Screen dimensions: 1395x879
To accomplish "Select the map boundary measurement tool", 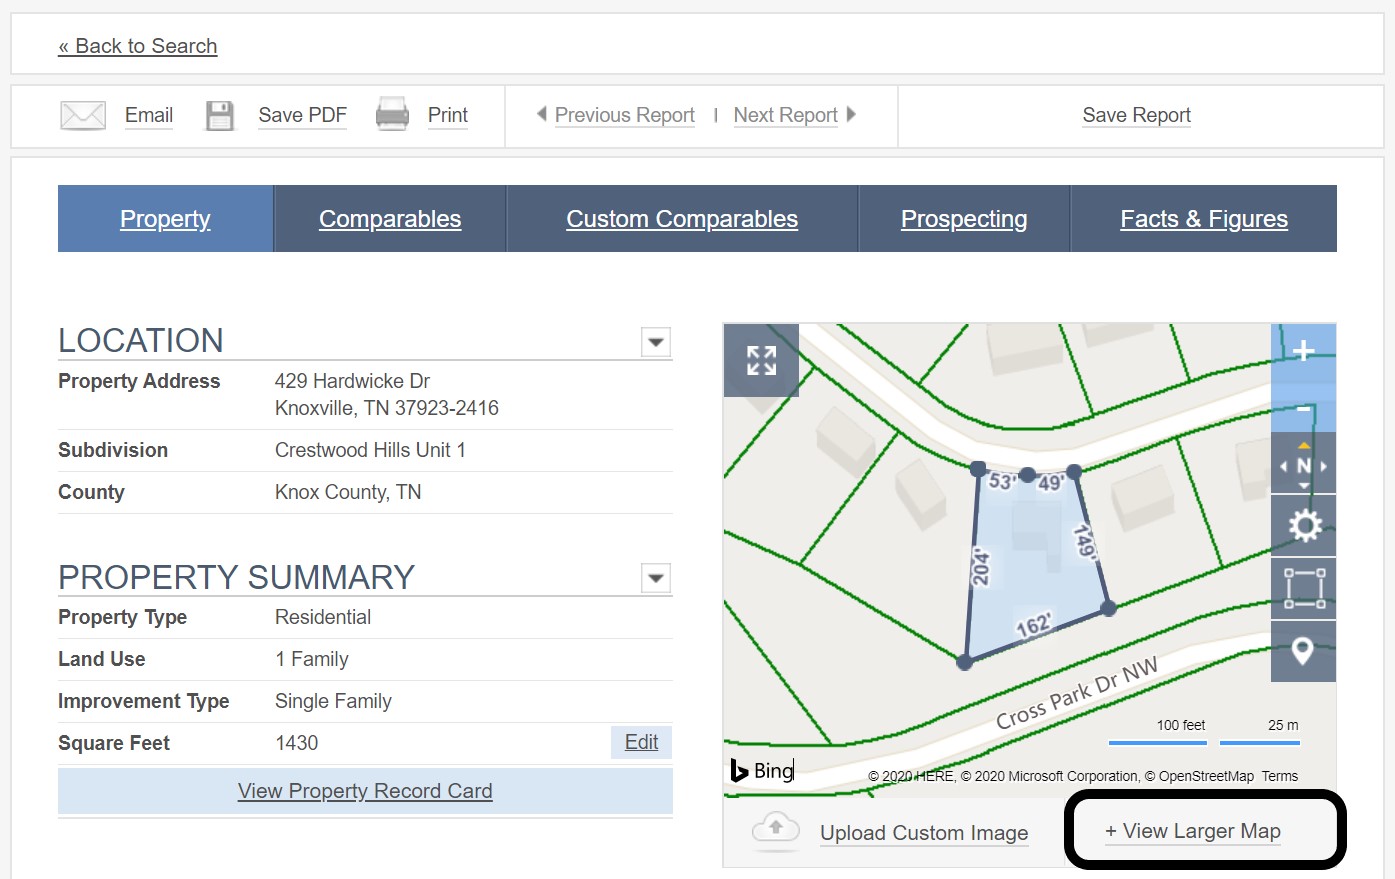I will 1303,587.
